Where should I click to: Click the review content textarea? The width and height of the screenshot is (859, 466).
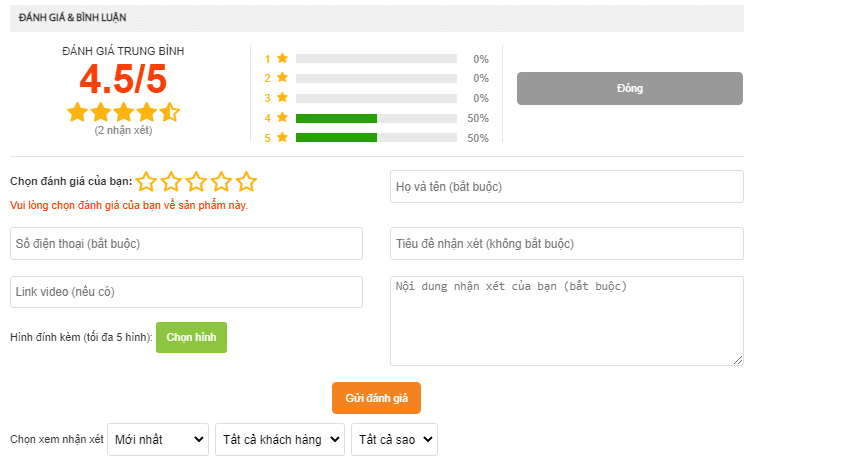click(x=566, y=321)
